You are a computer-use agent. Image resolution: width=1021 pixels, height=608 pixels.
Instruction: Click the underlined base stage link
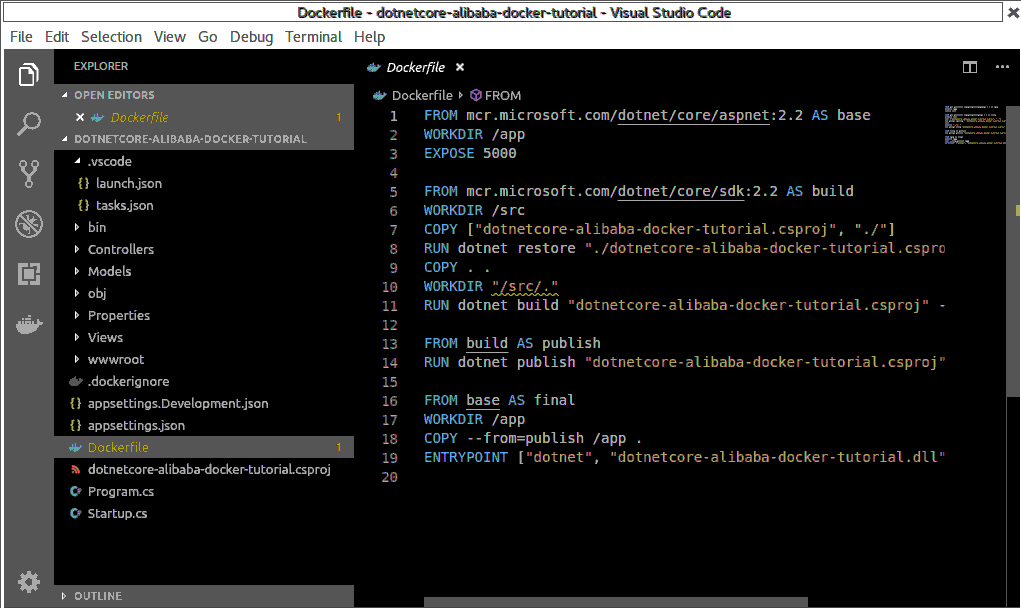483,400
